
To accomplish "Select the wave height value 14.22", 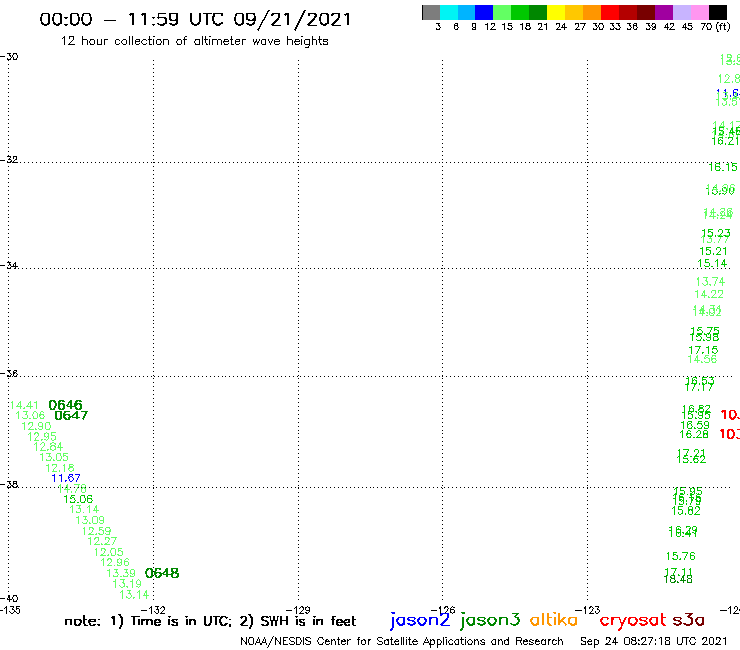I will point(709,294).
